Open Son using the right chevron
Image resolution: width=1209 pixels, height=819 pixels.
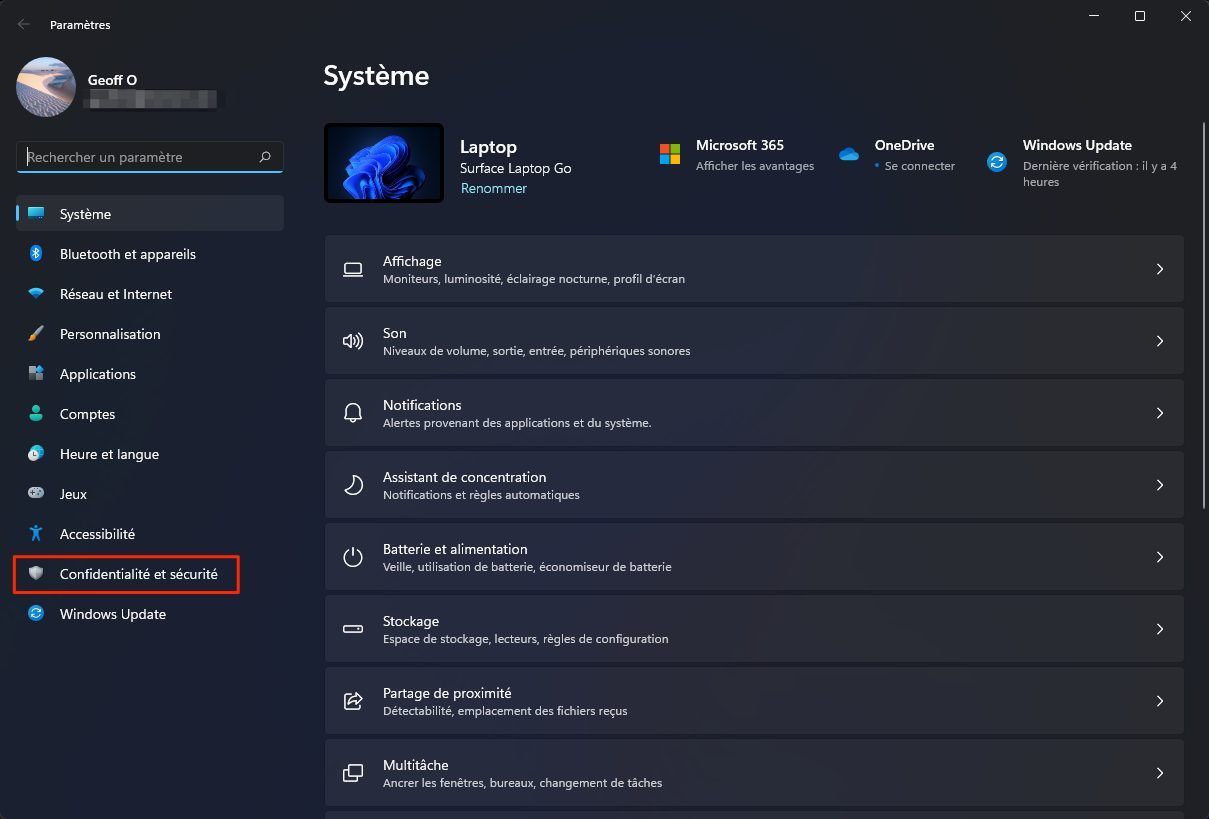point(1160,341)
